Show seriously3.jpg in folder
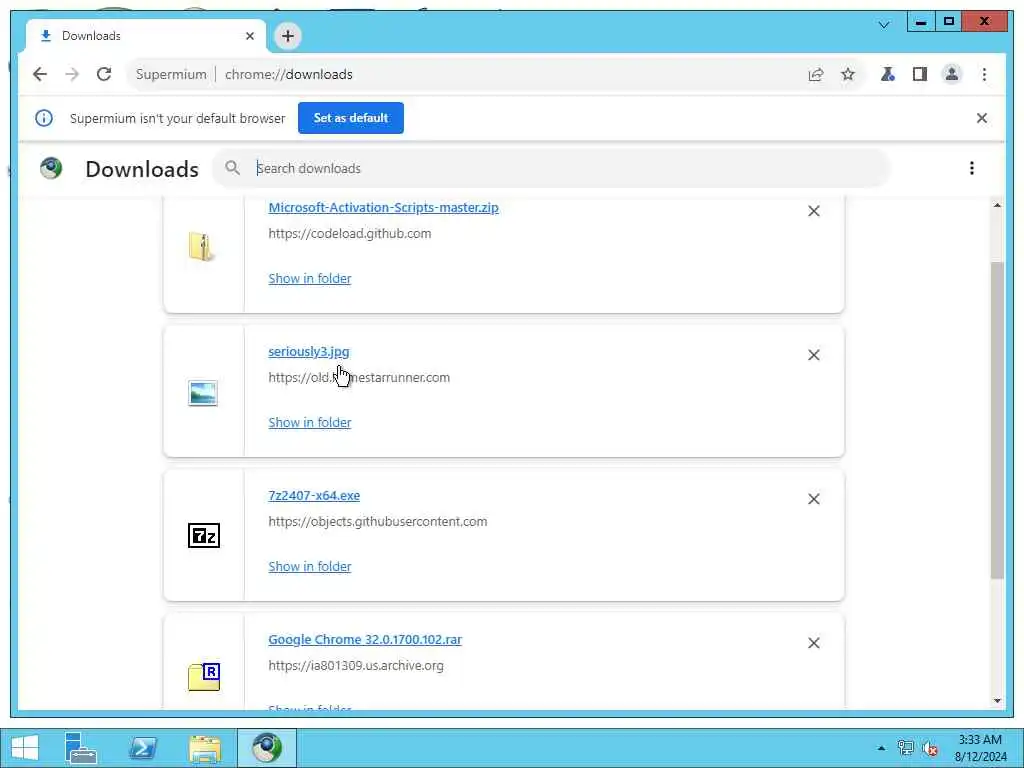Viewport: 1024px width, 768px height. click(x=310, y=423)
